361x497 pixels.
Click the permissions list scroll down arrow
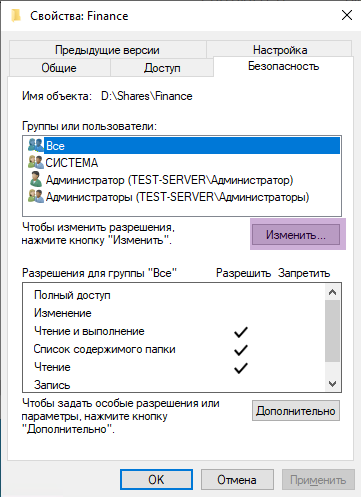(x=332, y=384)
